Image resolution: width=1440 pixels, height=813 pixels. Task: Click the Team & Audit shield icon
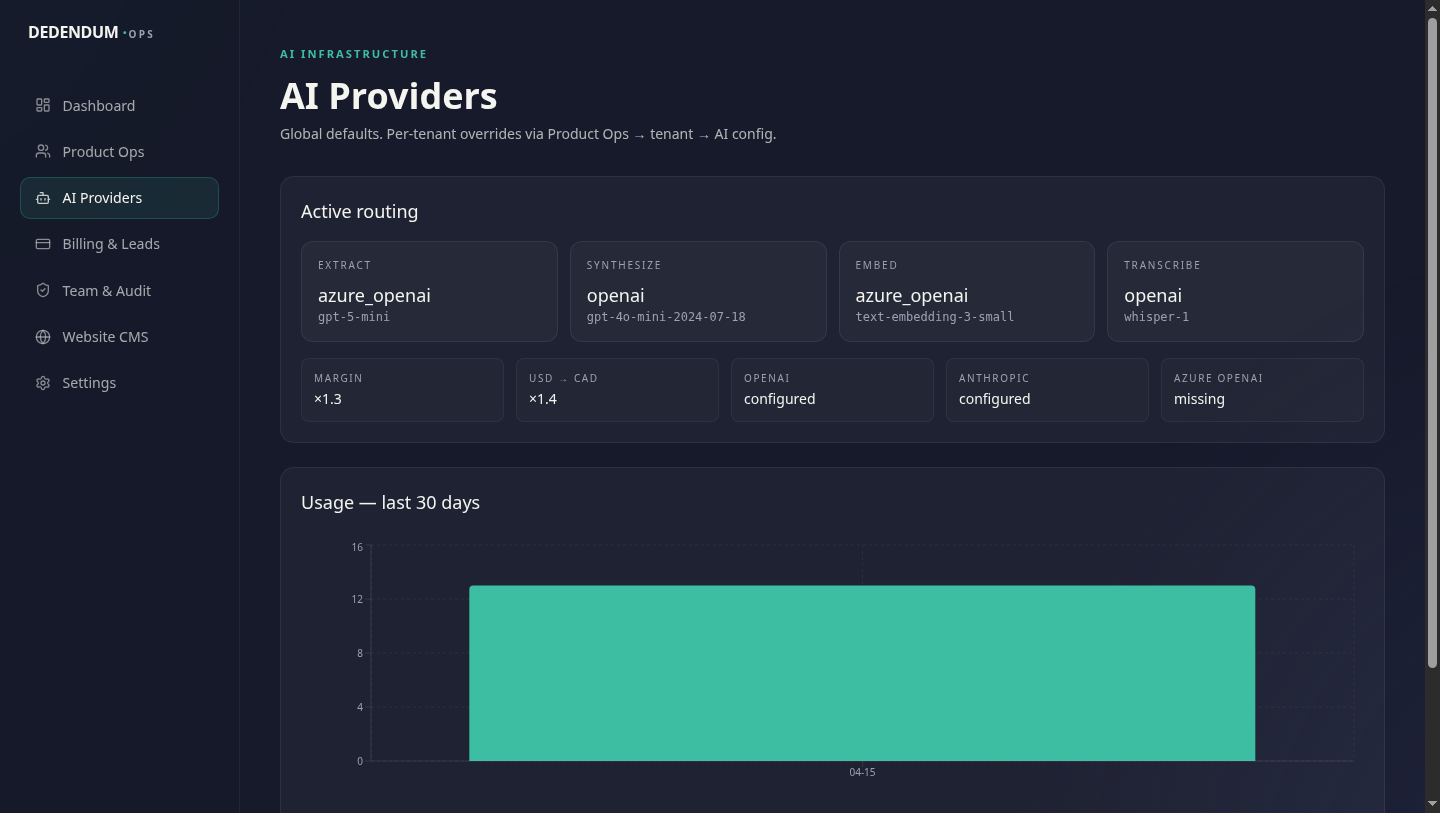[x=43, y=290]
